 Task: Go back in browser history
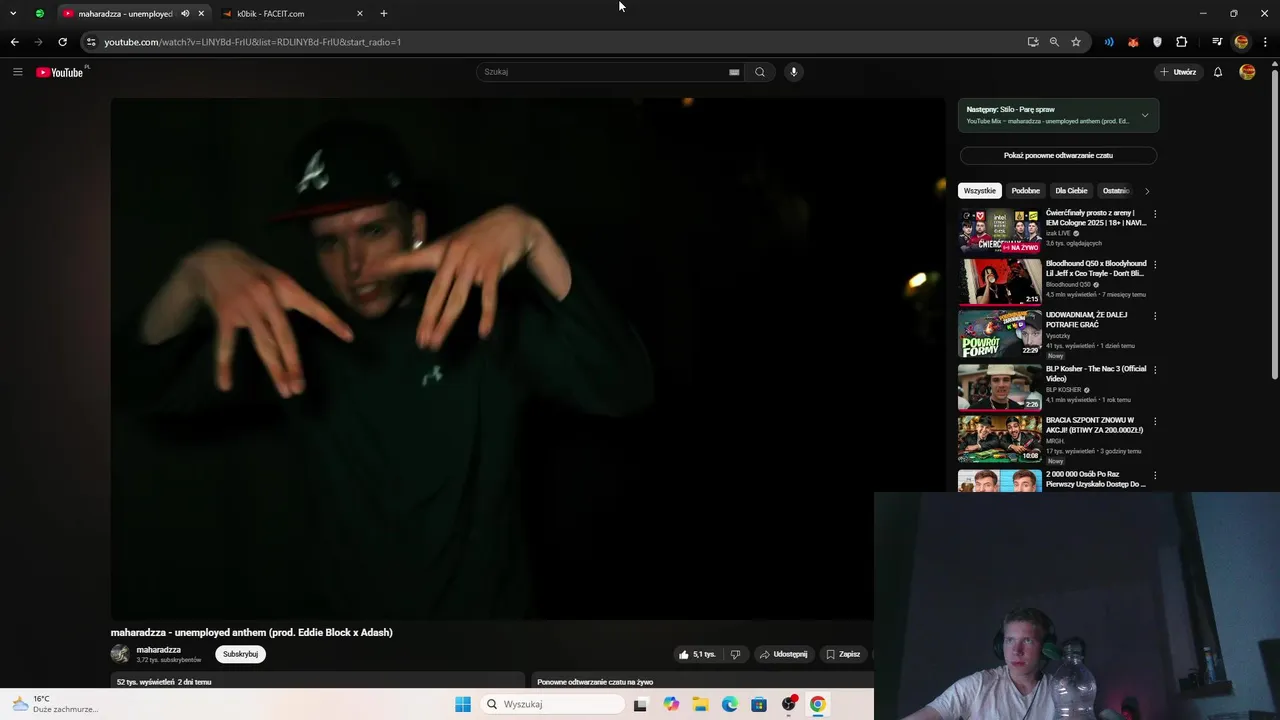click(x=14, y=42)
